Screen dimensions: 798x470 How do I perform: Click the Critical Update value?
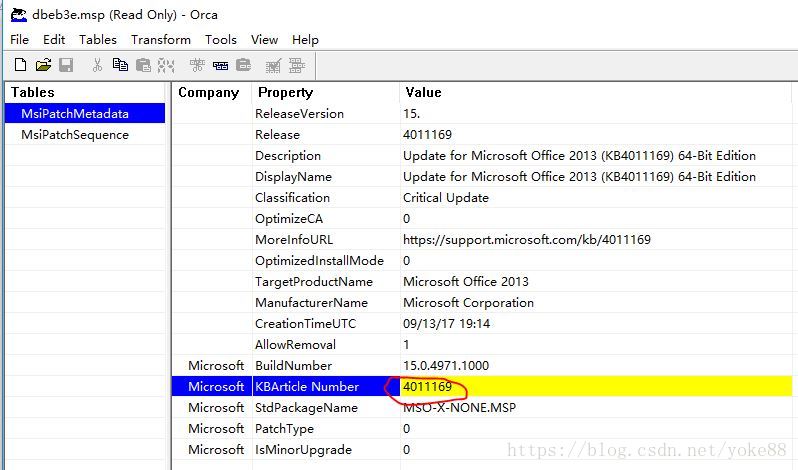pyautogui.click(x=446, y=197)
